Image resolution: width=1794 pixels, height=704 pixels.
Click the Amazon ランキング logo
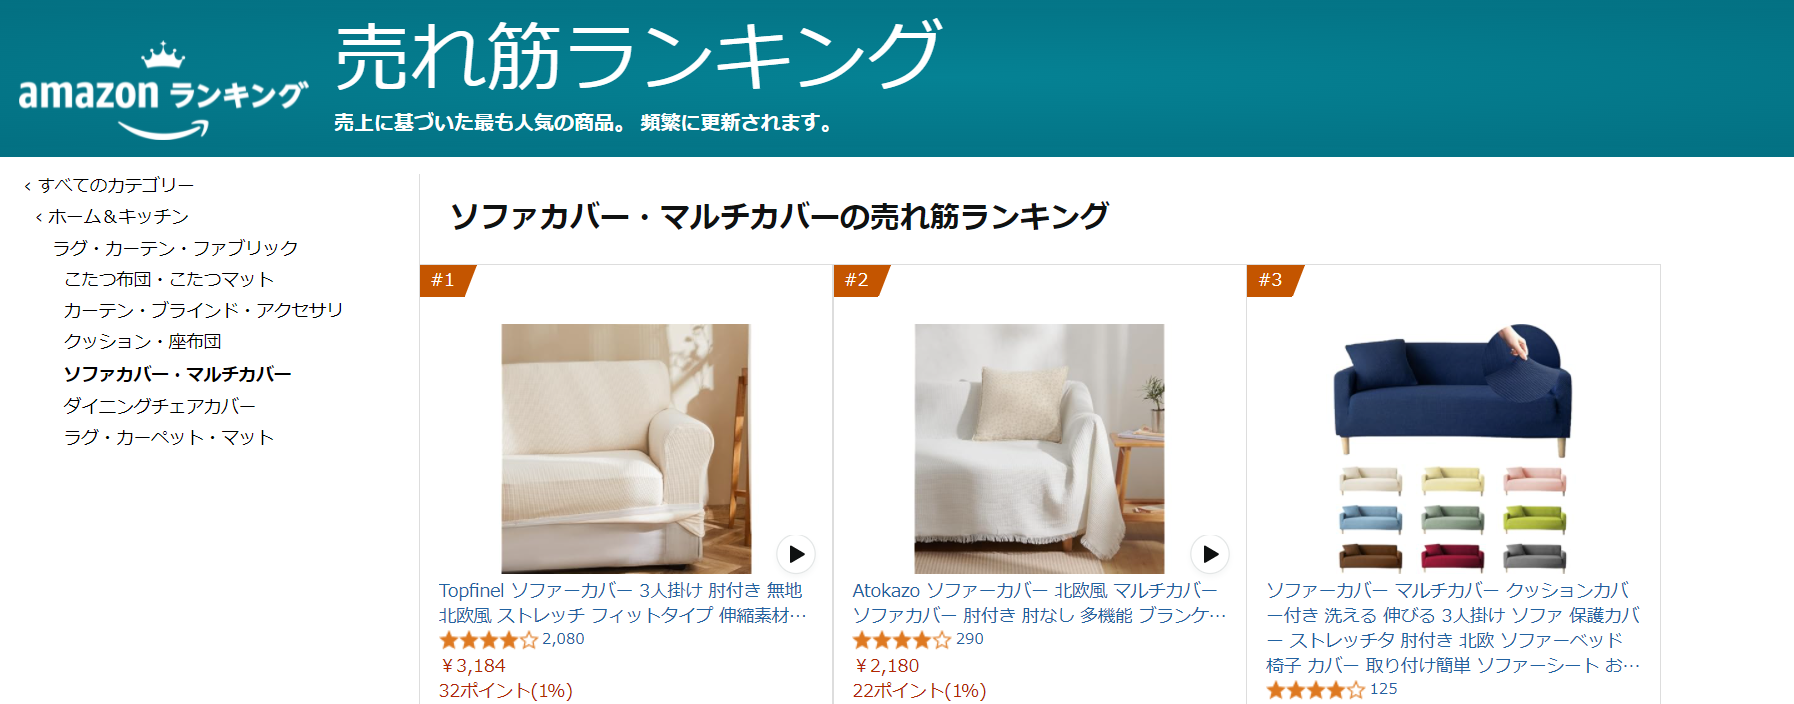click(x=163, y=90)
